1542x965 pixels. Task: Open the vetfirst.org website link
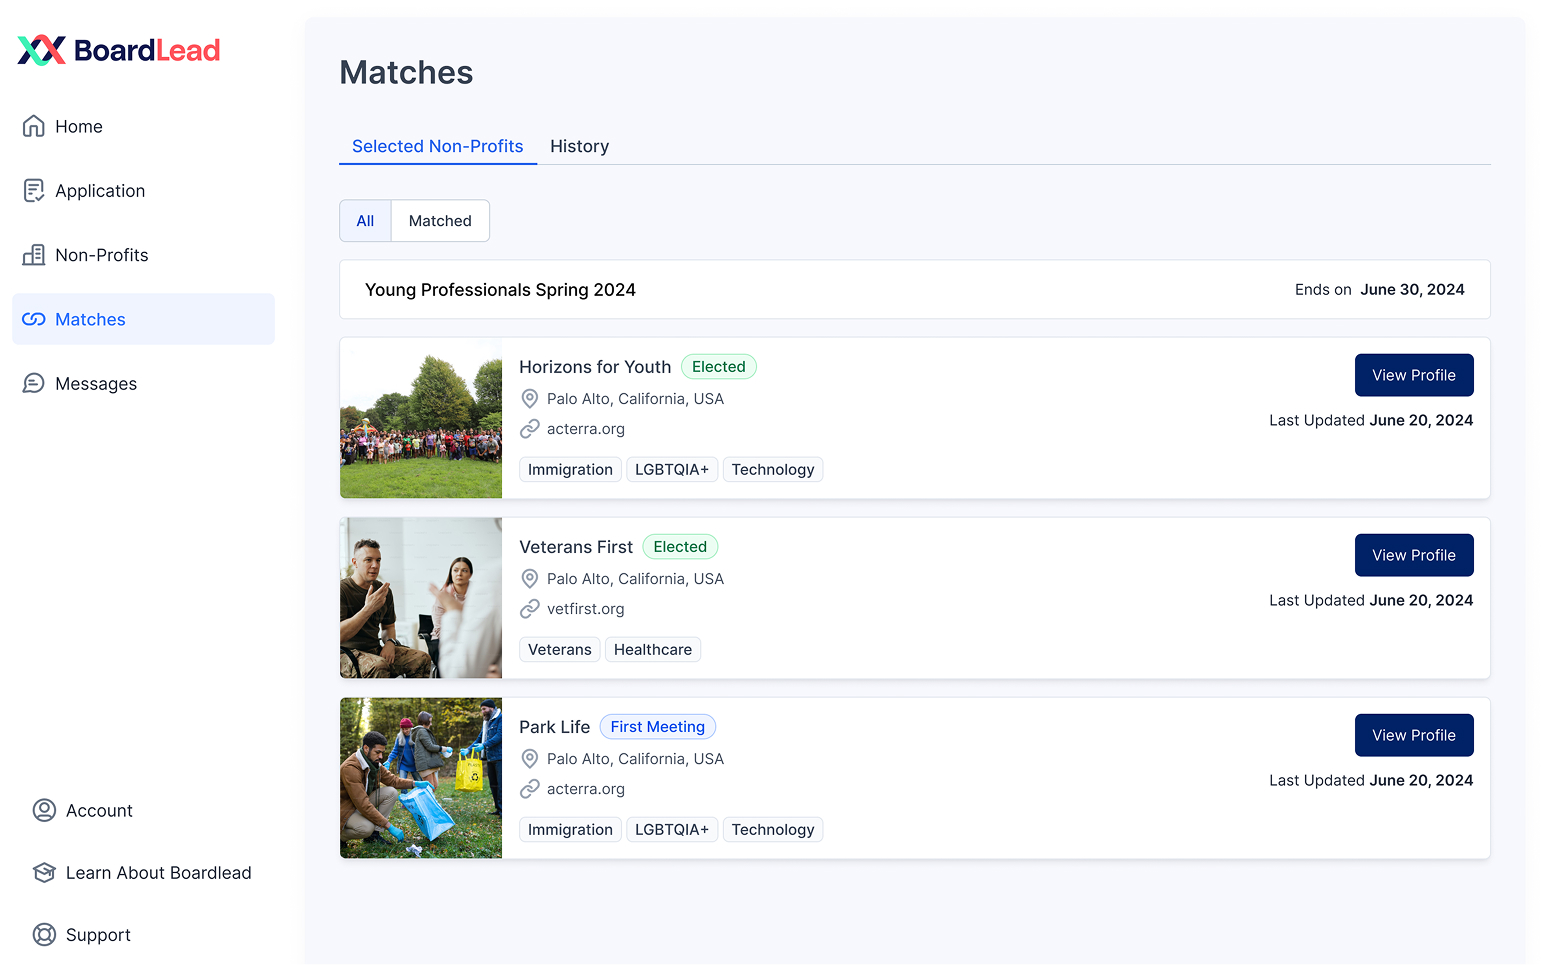click(x=585, y=609)
